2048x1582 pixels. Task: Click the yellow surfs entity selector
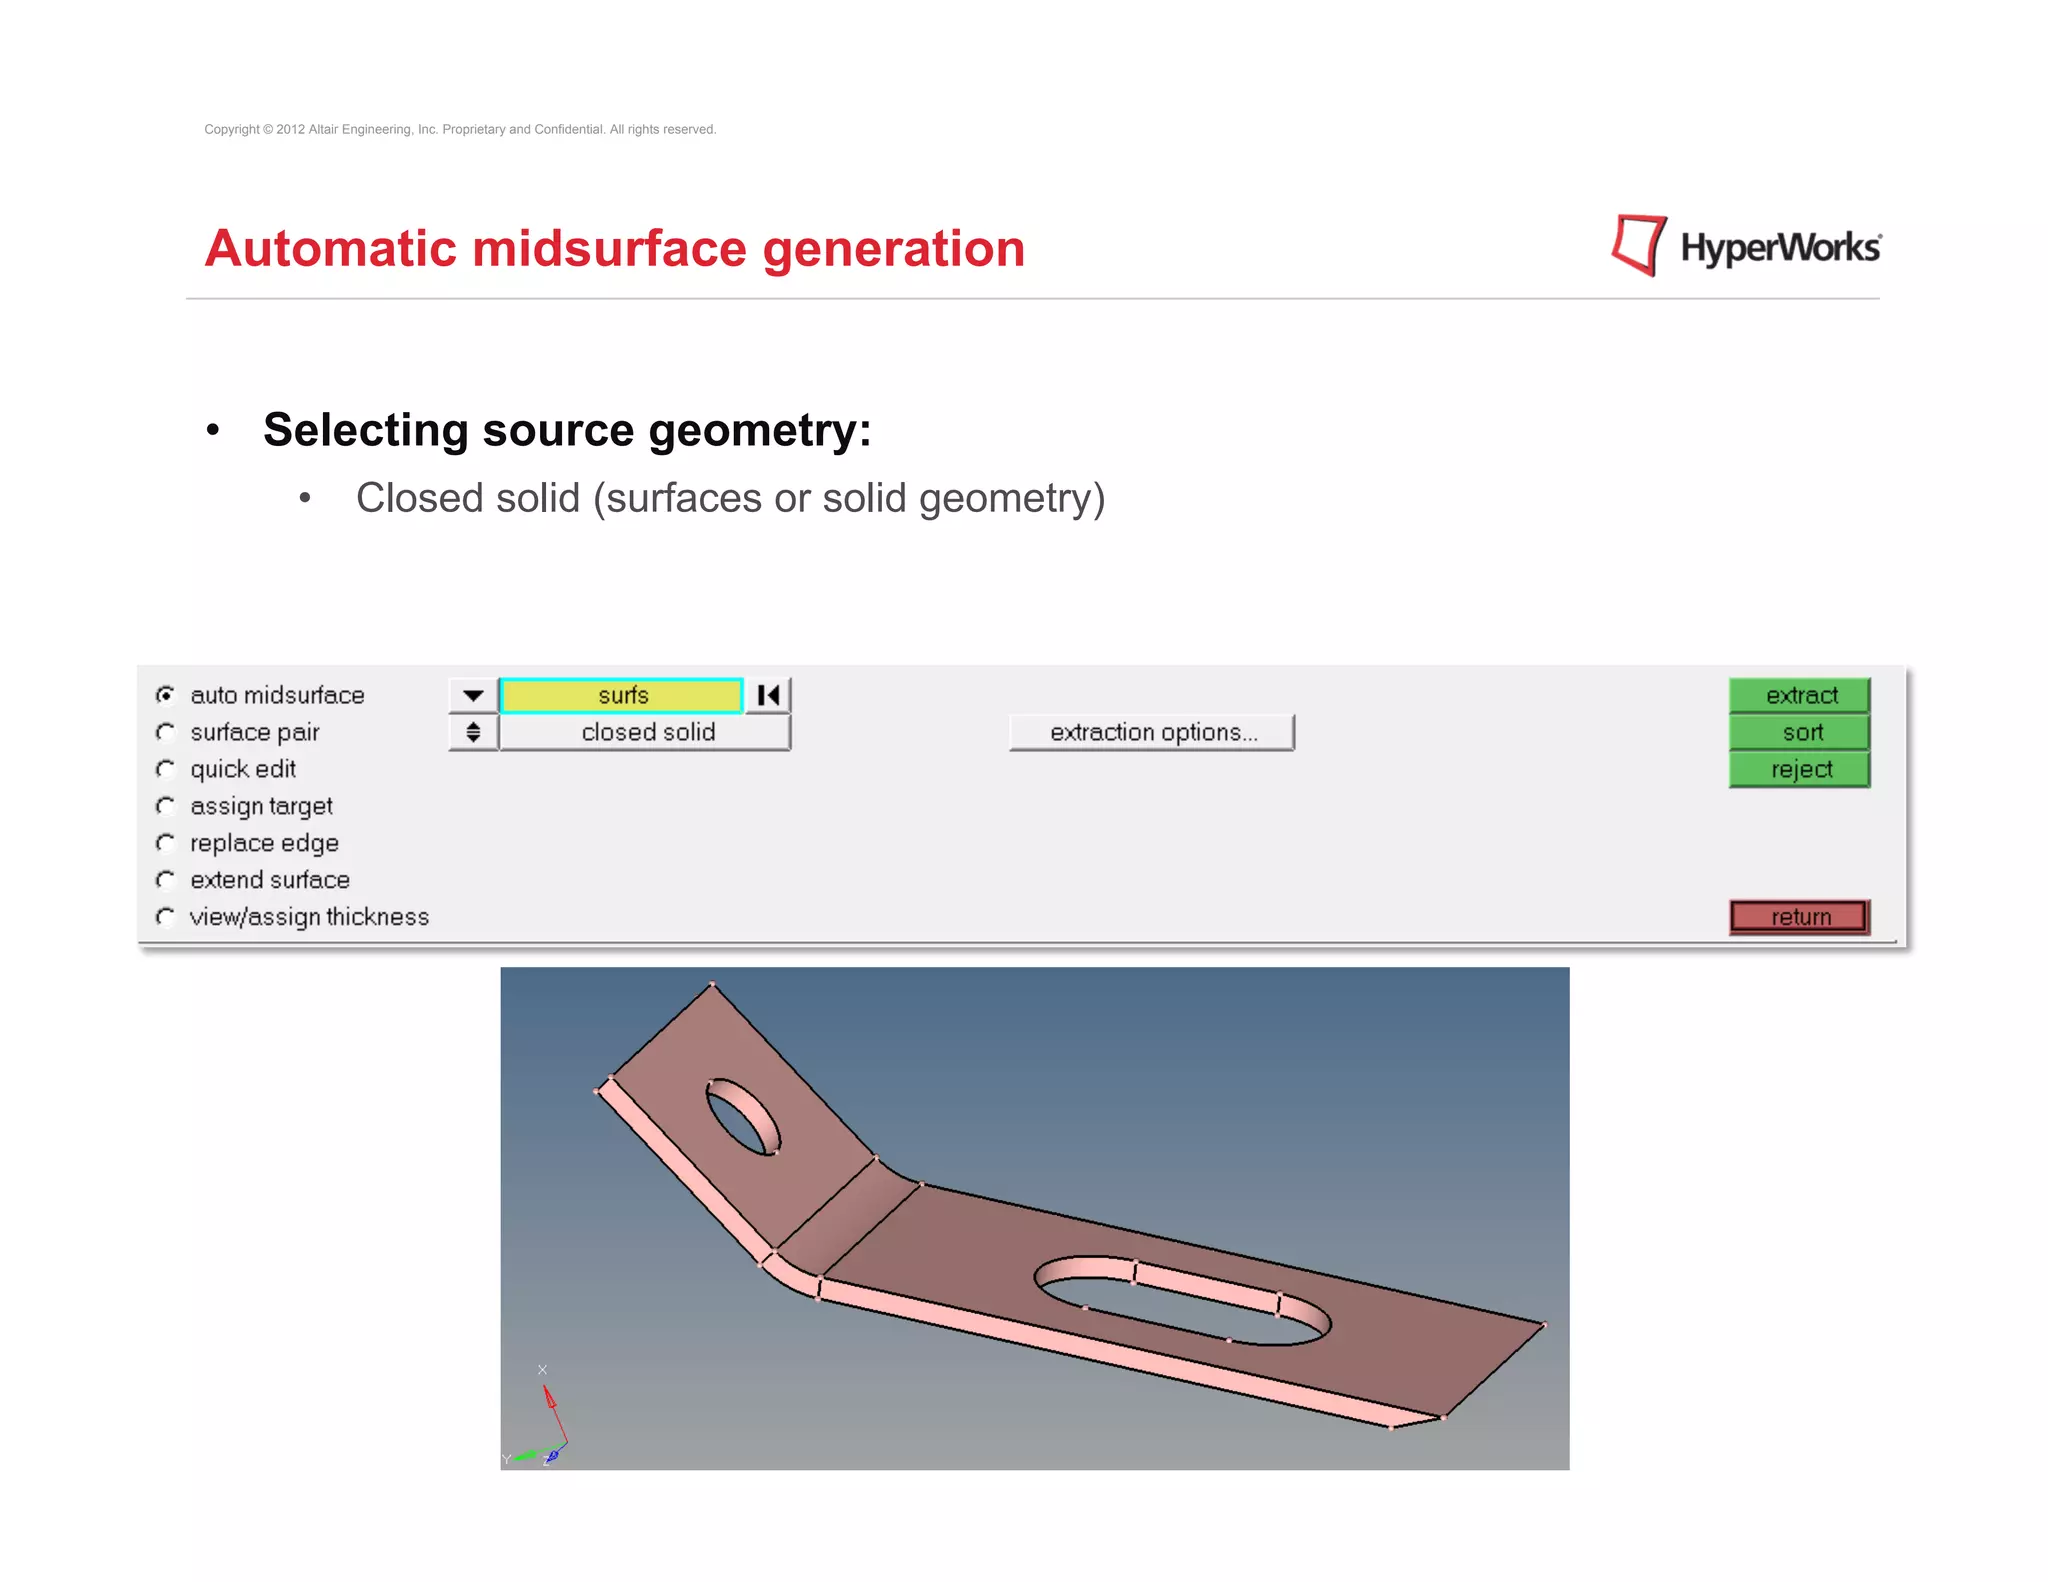(x=622, y=695)
